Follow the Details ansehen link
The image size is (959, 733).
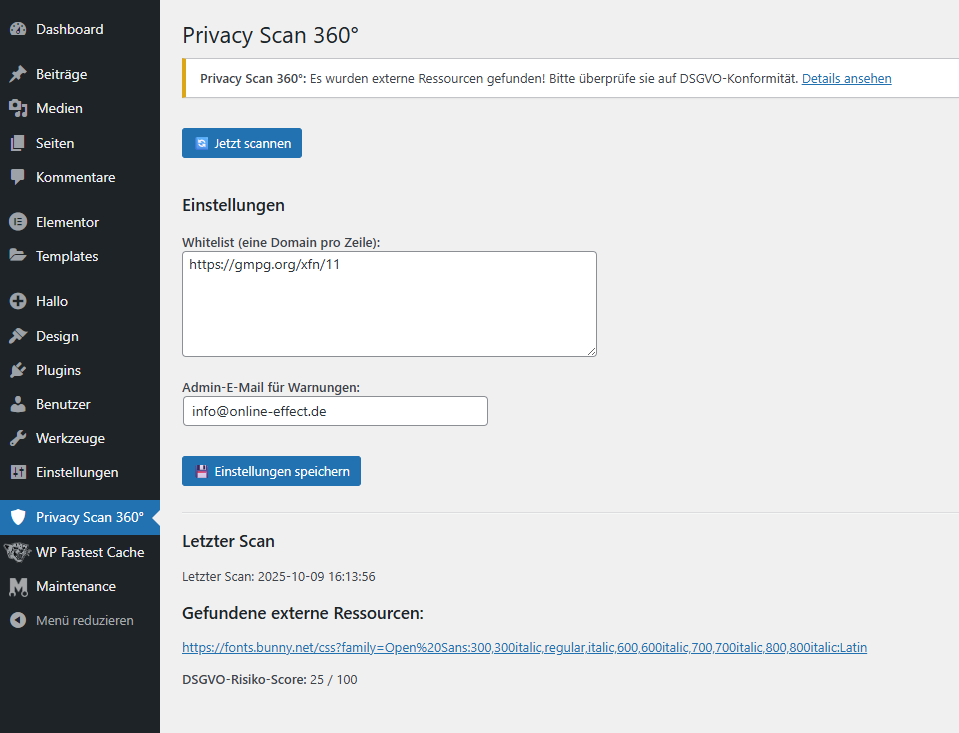[x=846, y=78]
